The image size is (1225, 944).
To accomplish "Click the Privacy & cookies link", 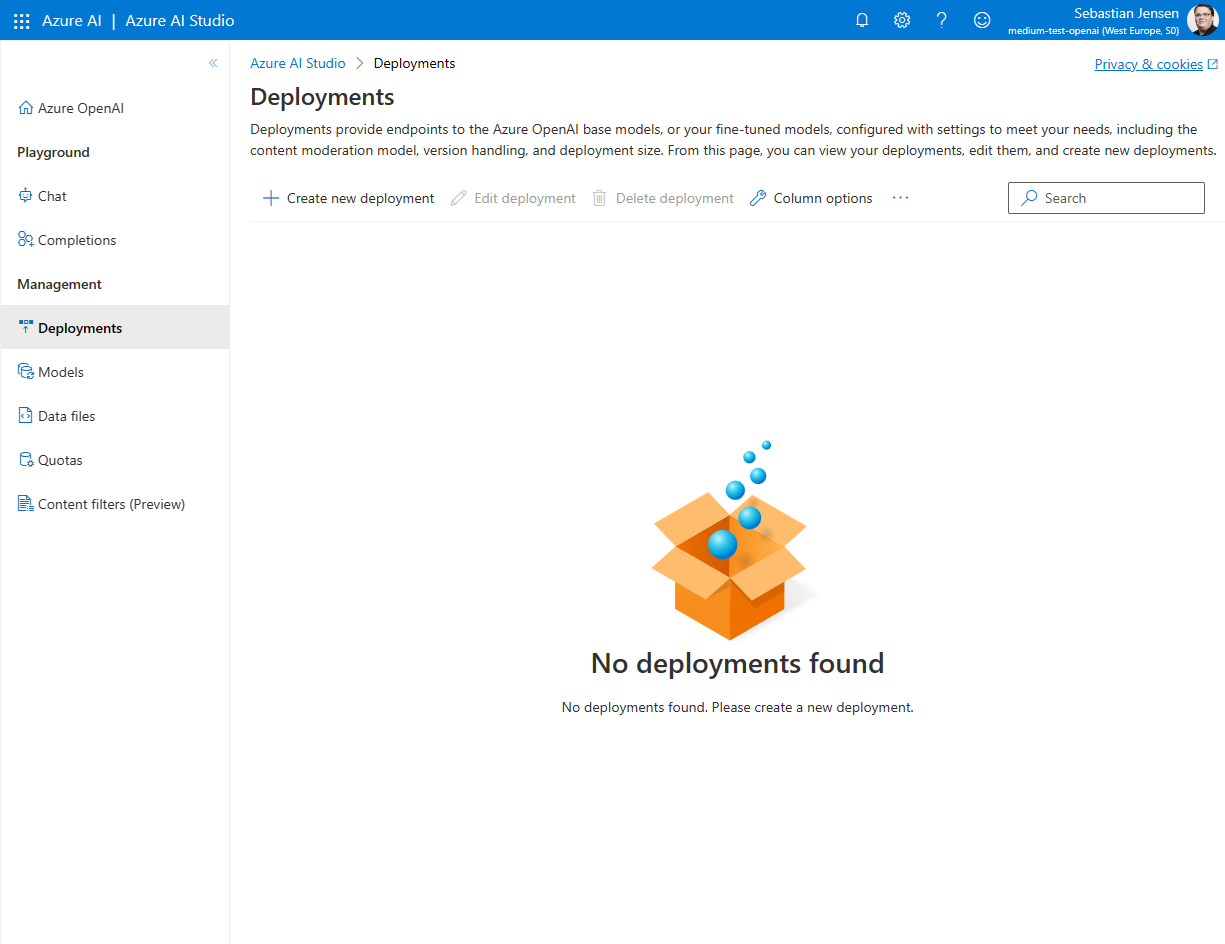I will (x=1148, y=64).
